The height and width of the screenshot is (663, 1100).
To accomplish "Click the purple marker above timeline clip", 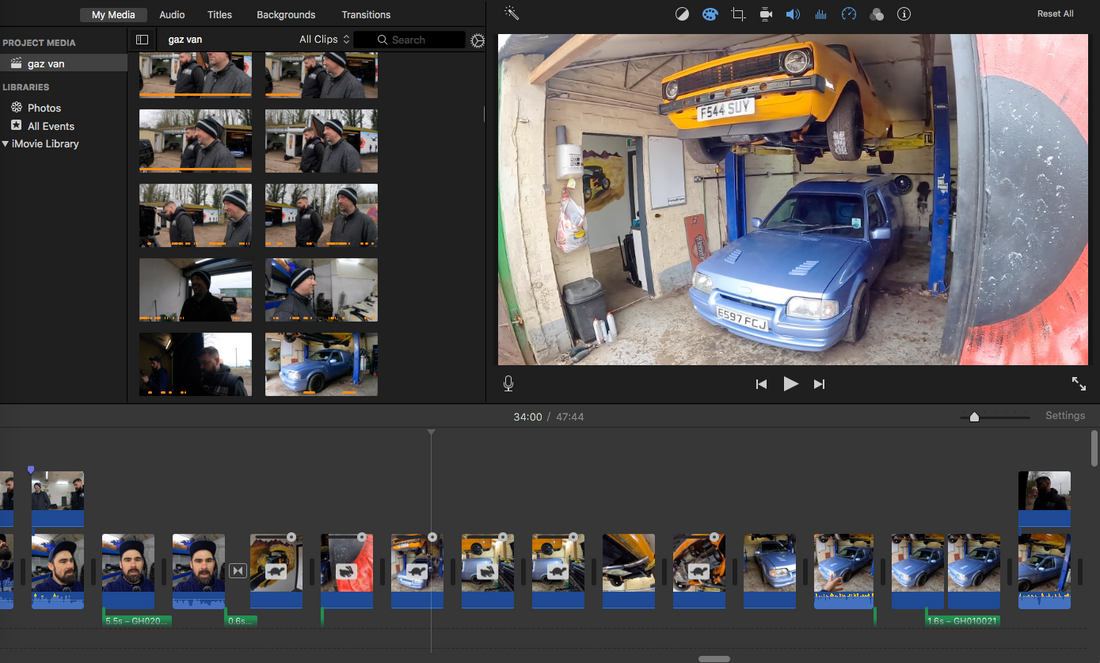I will tap(31, 469).
